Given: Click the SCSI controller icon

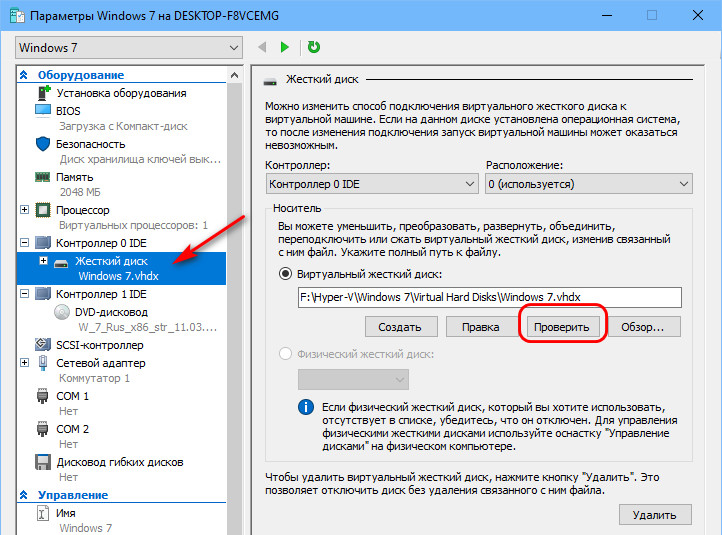Looking at the screenshot, I should (x=43, y=344).
